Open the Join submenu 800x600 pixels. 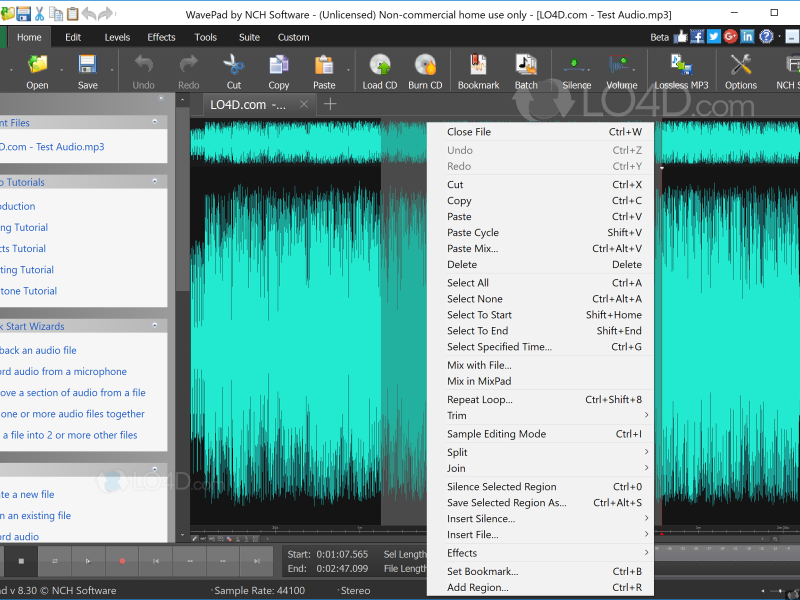click(540, 468)
